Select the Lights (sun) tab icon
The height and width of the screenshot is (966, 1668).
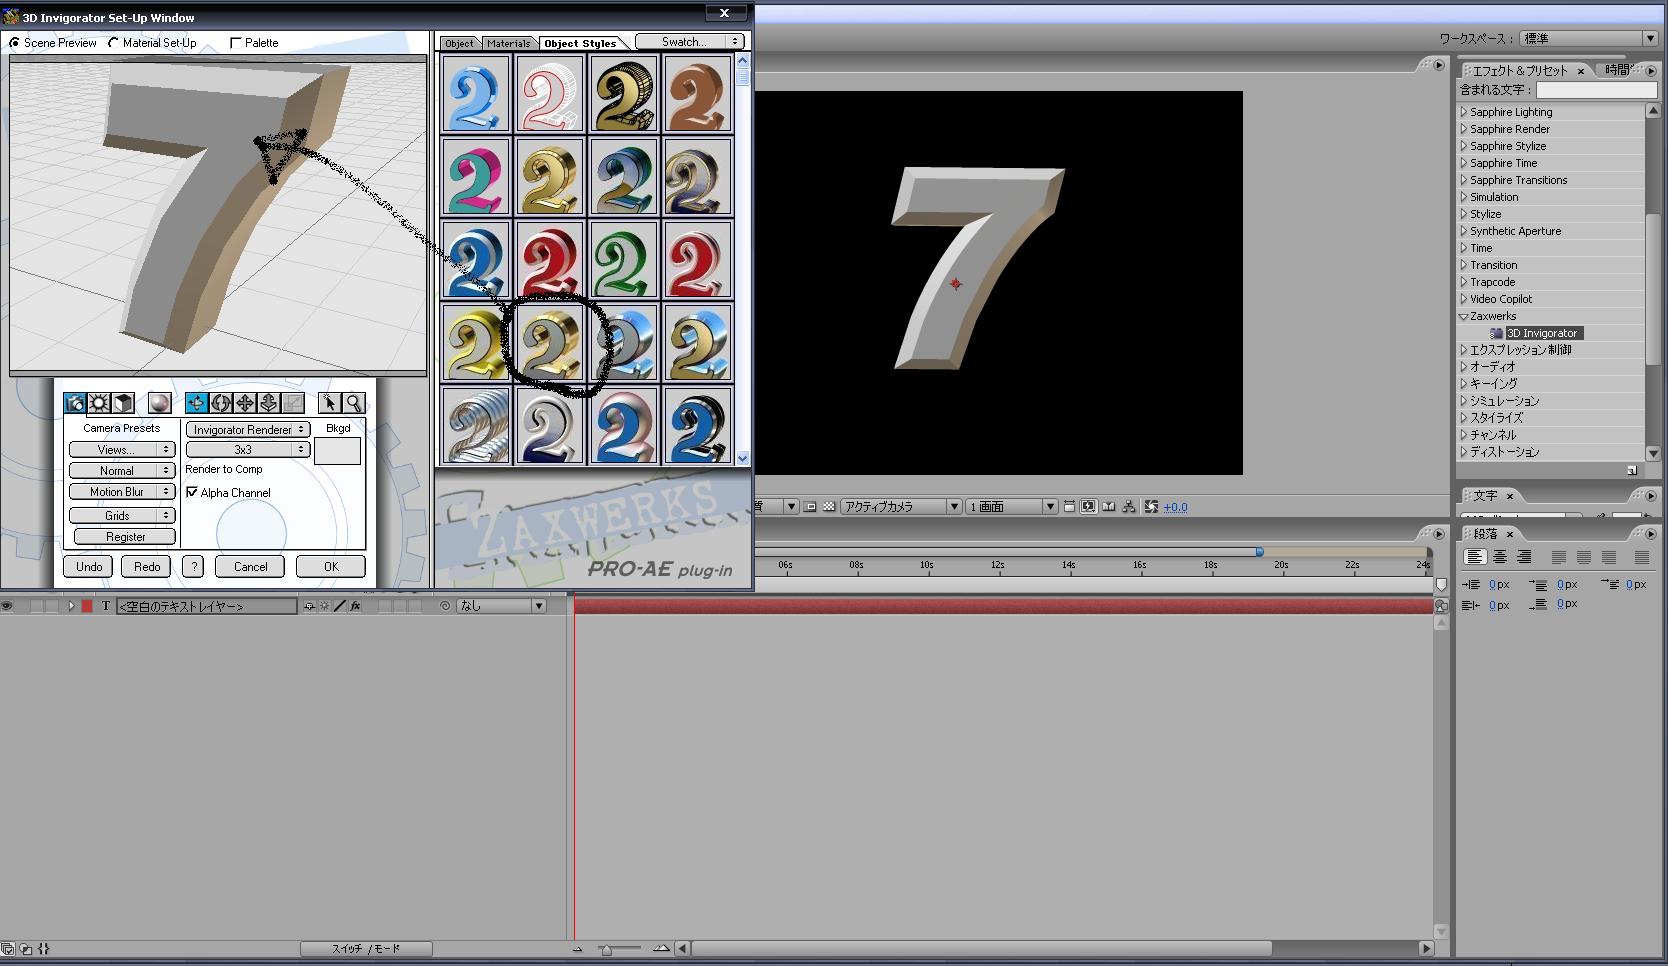99,403
